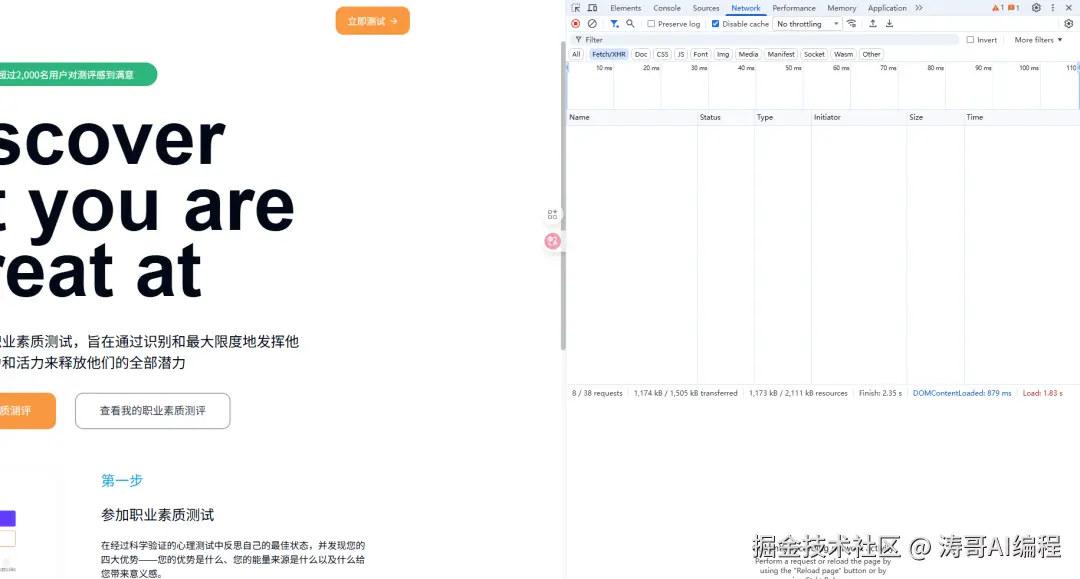The image size is (1080, 579).
Task: Open network conditions icon
Action: (x=852, y=23)
